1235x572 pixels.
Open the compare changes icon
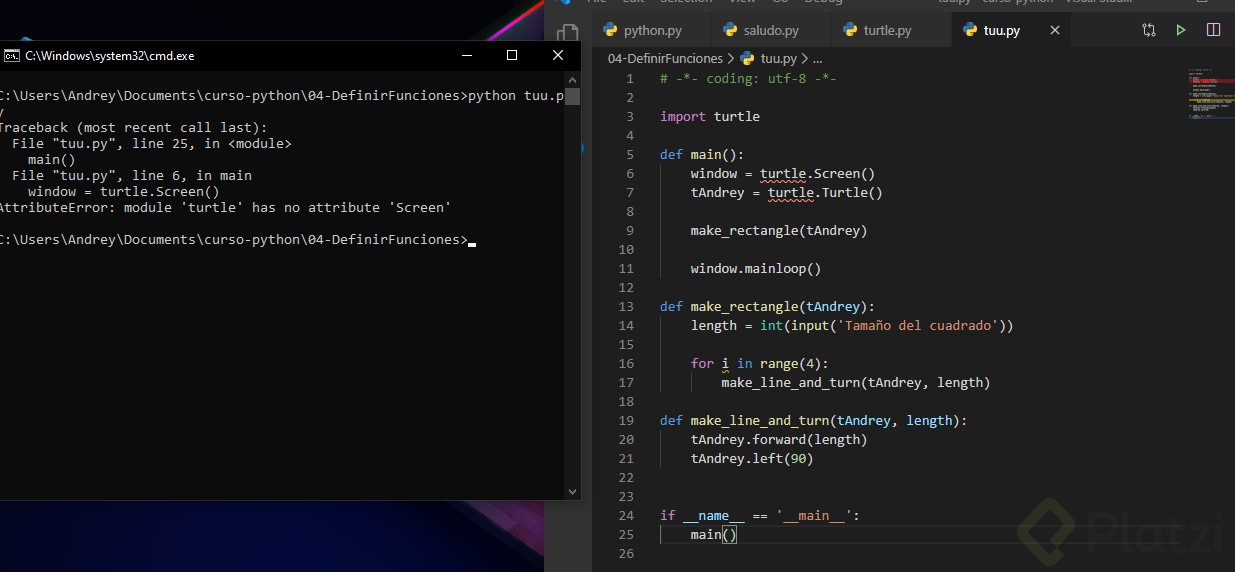coord(1149,30)
